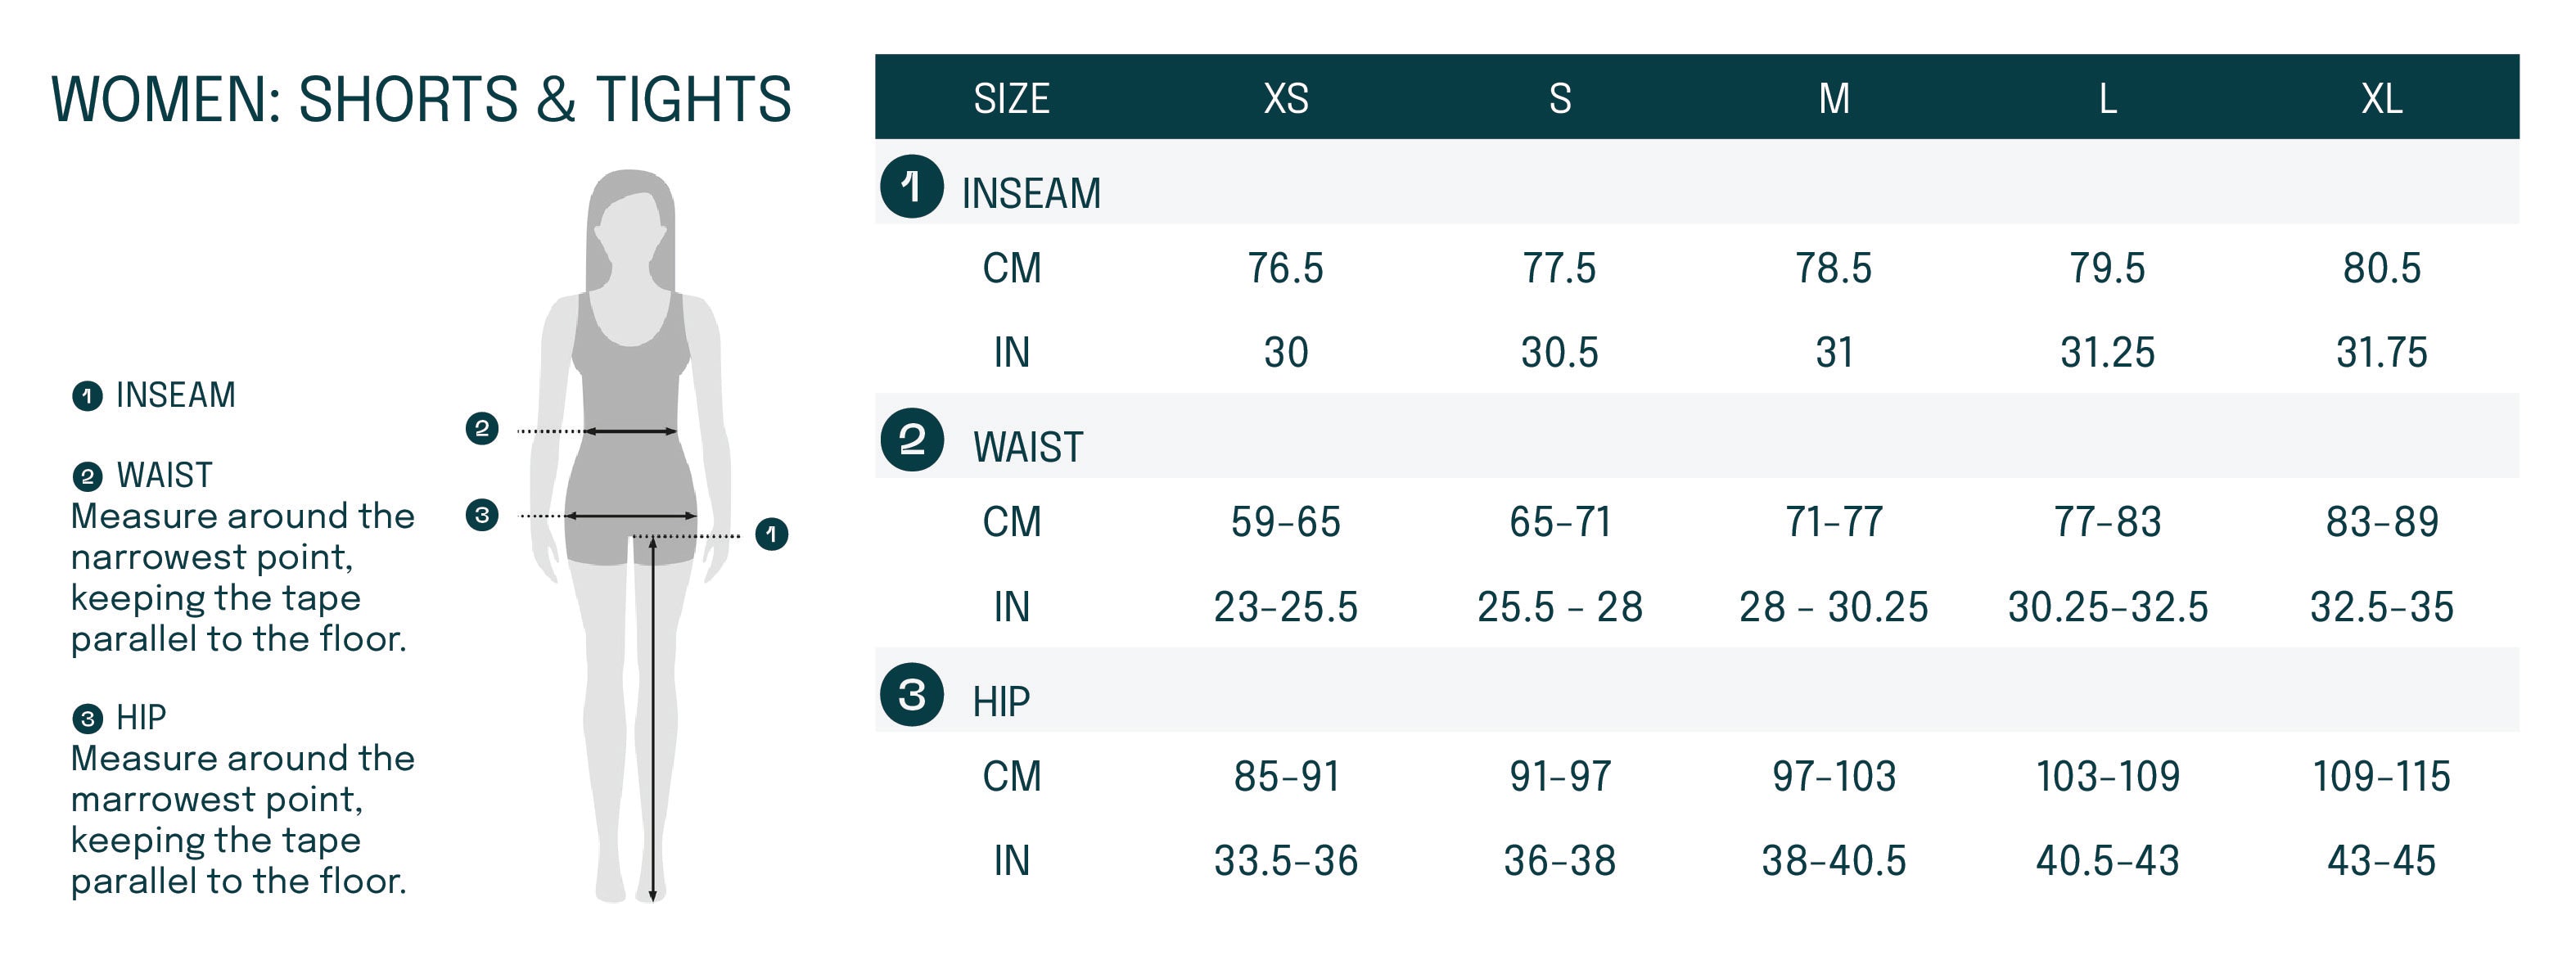Click the number 1 badge beside INSEAM table heading

[911, 186]
